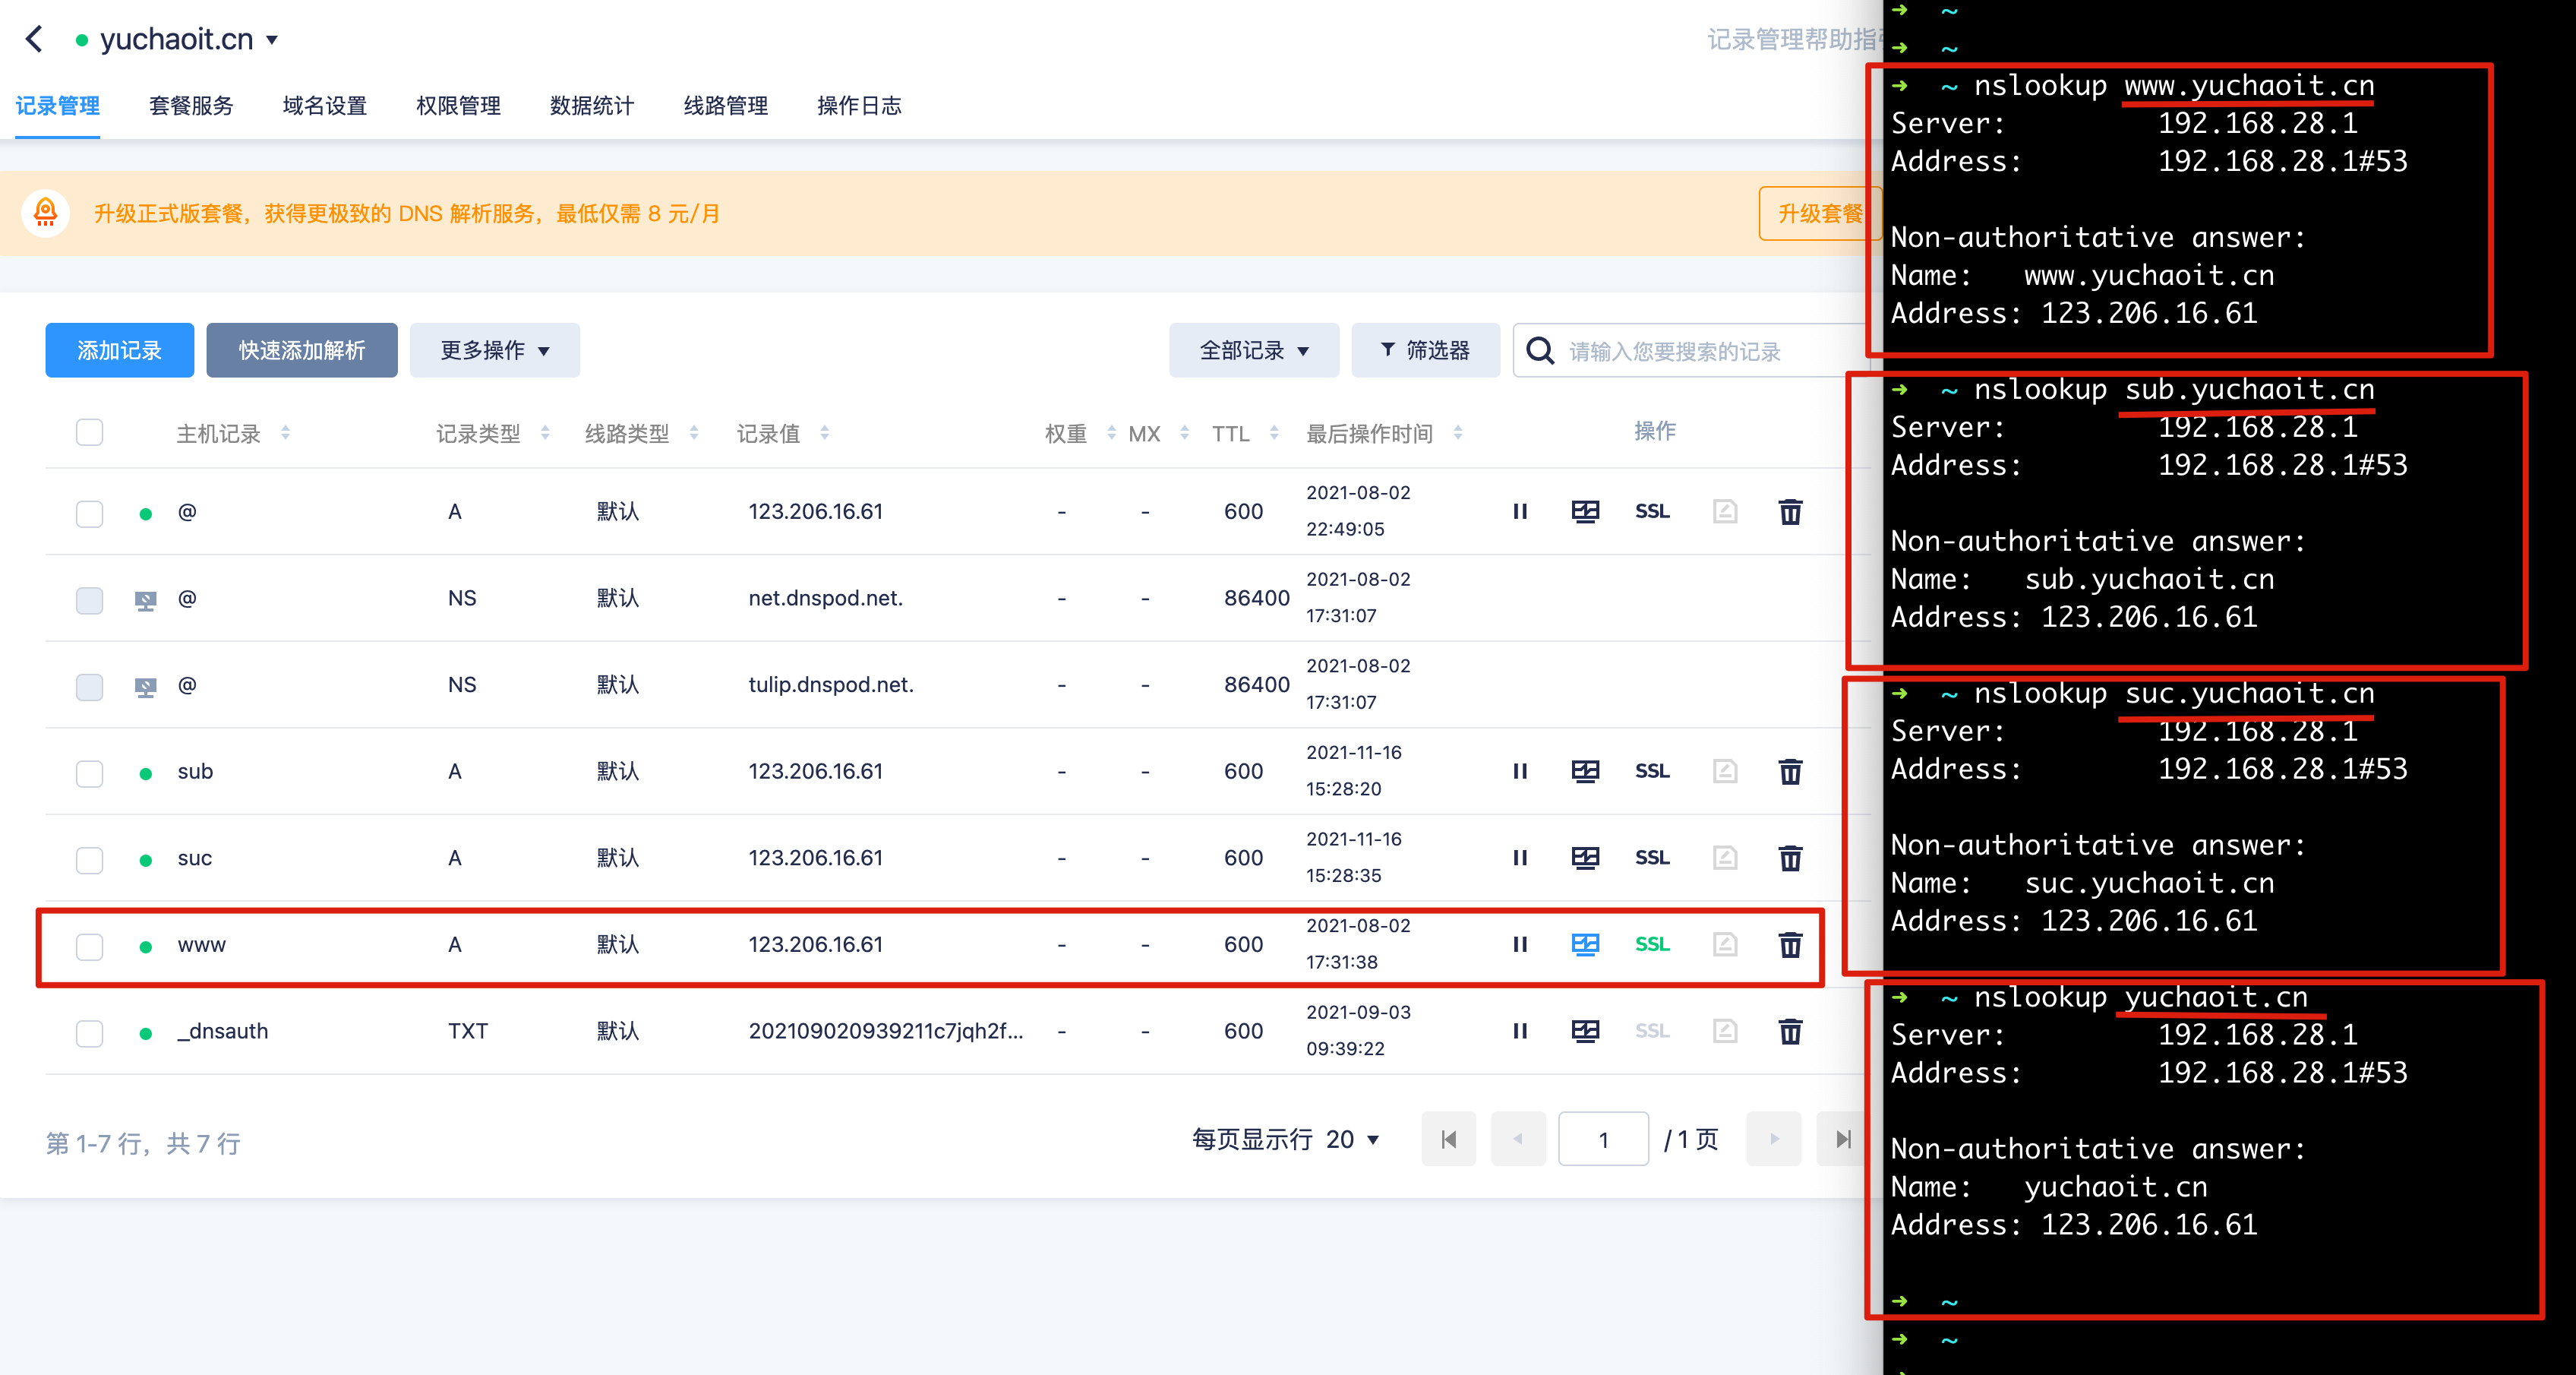
Task: Delete the sub A record
Action: pos(1790,771)
